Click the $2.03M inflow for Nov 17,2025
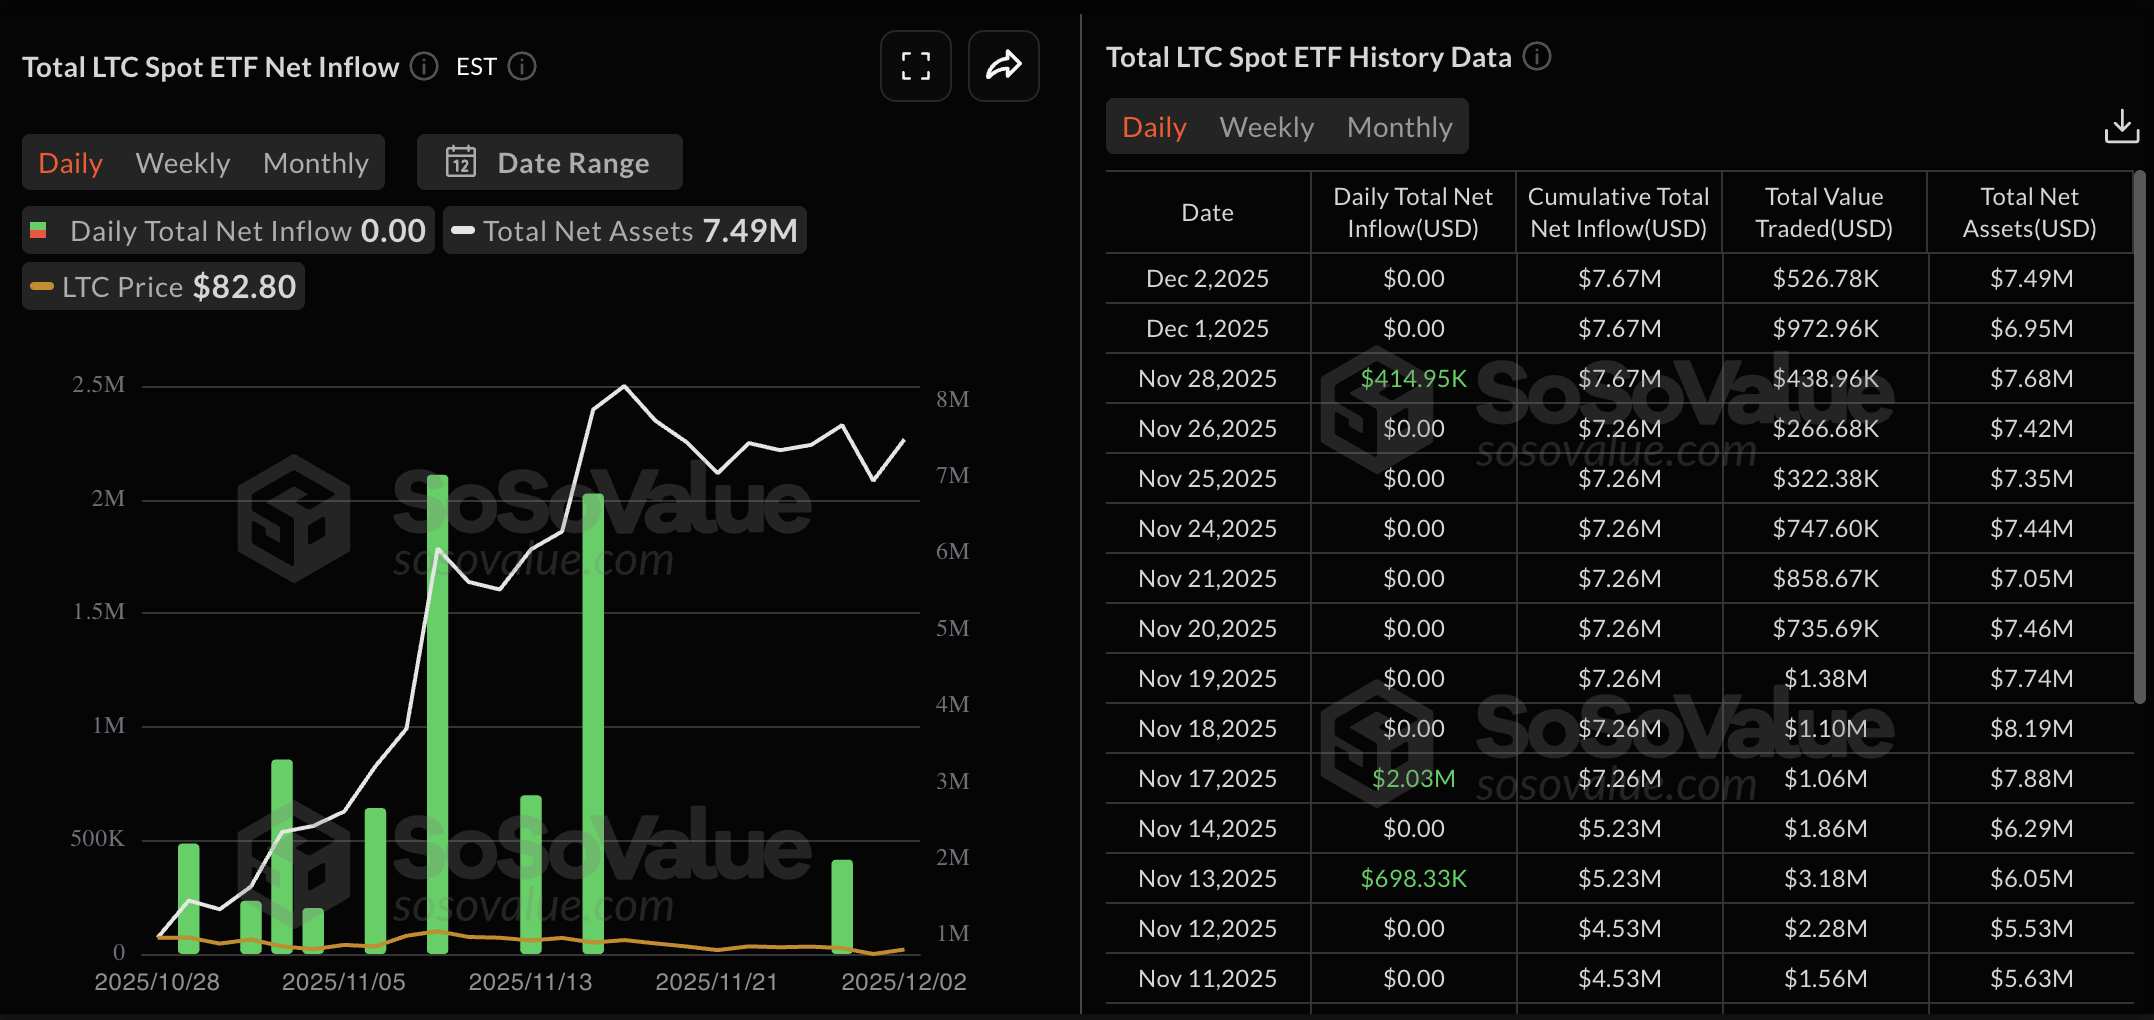Image resolution: width=2154 pixels, height=1020 pixels. pyautogui.click(x=1413, y=778)
